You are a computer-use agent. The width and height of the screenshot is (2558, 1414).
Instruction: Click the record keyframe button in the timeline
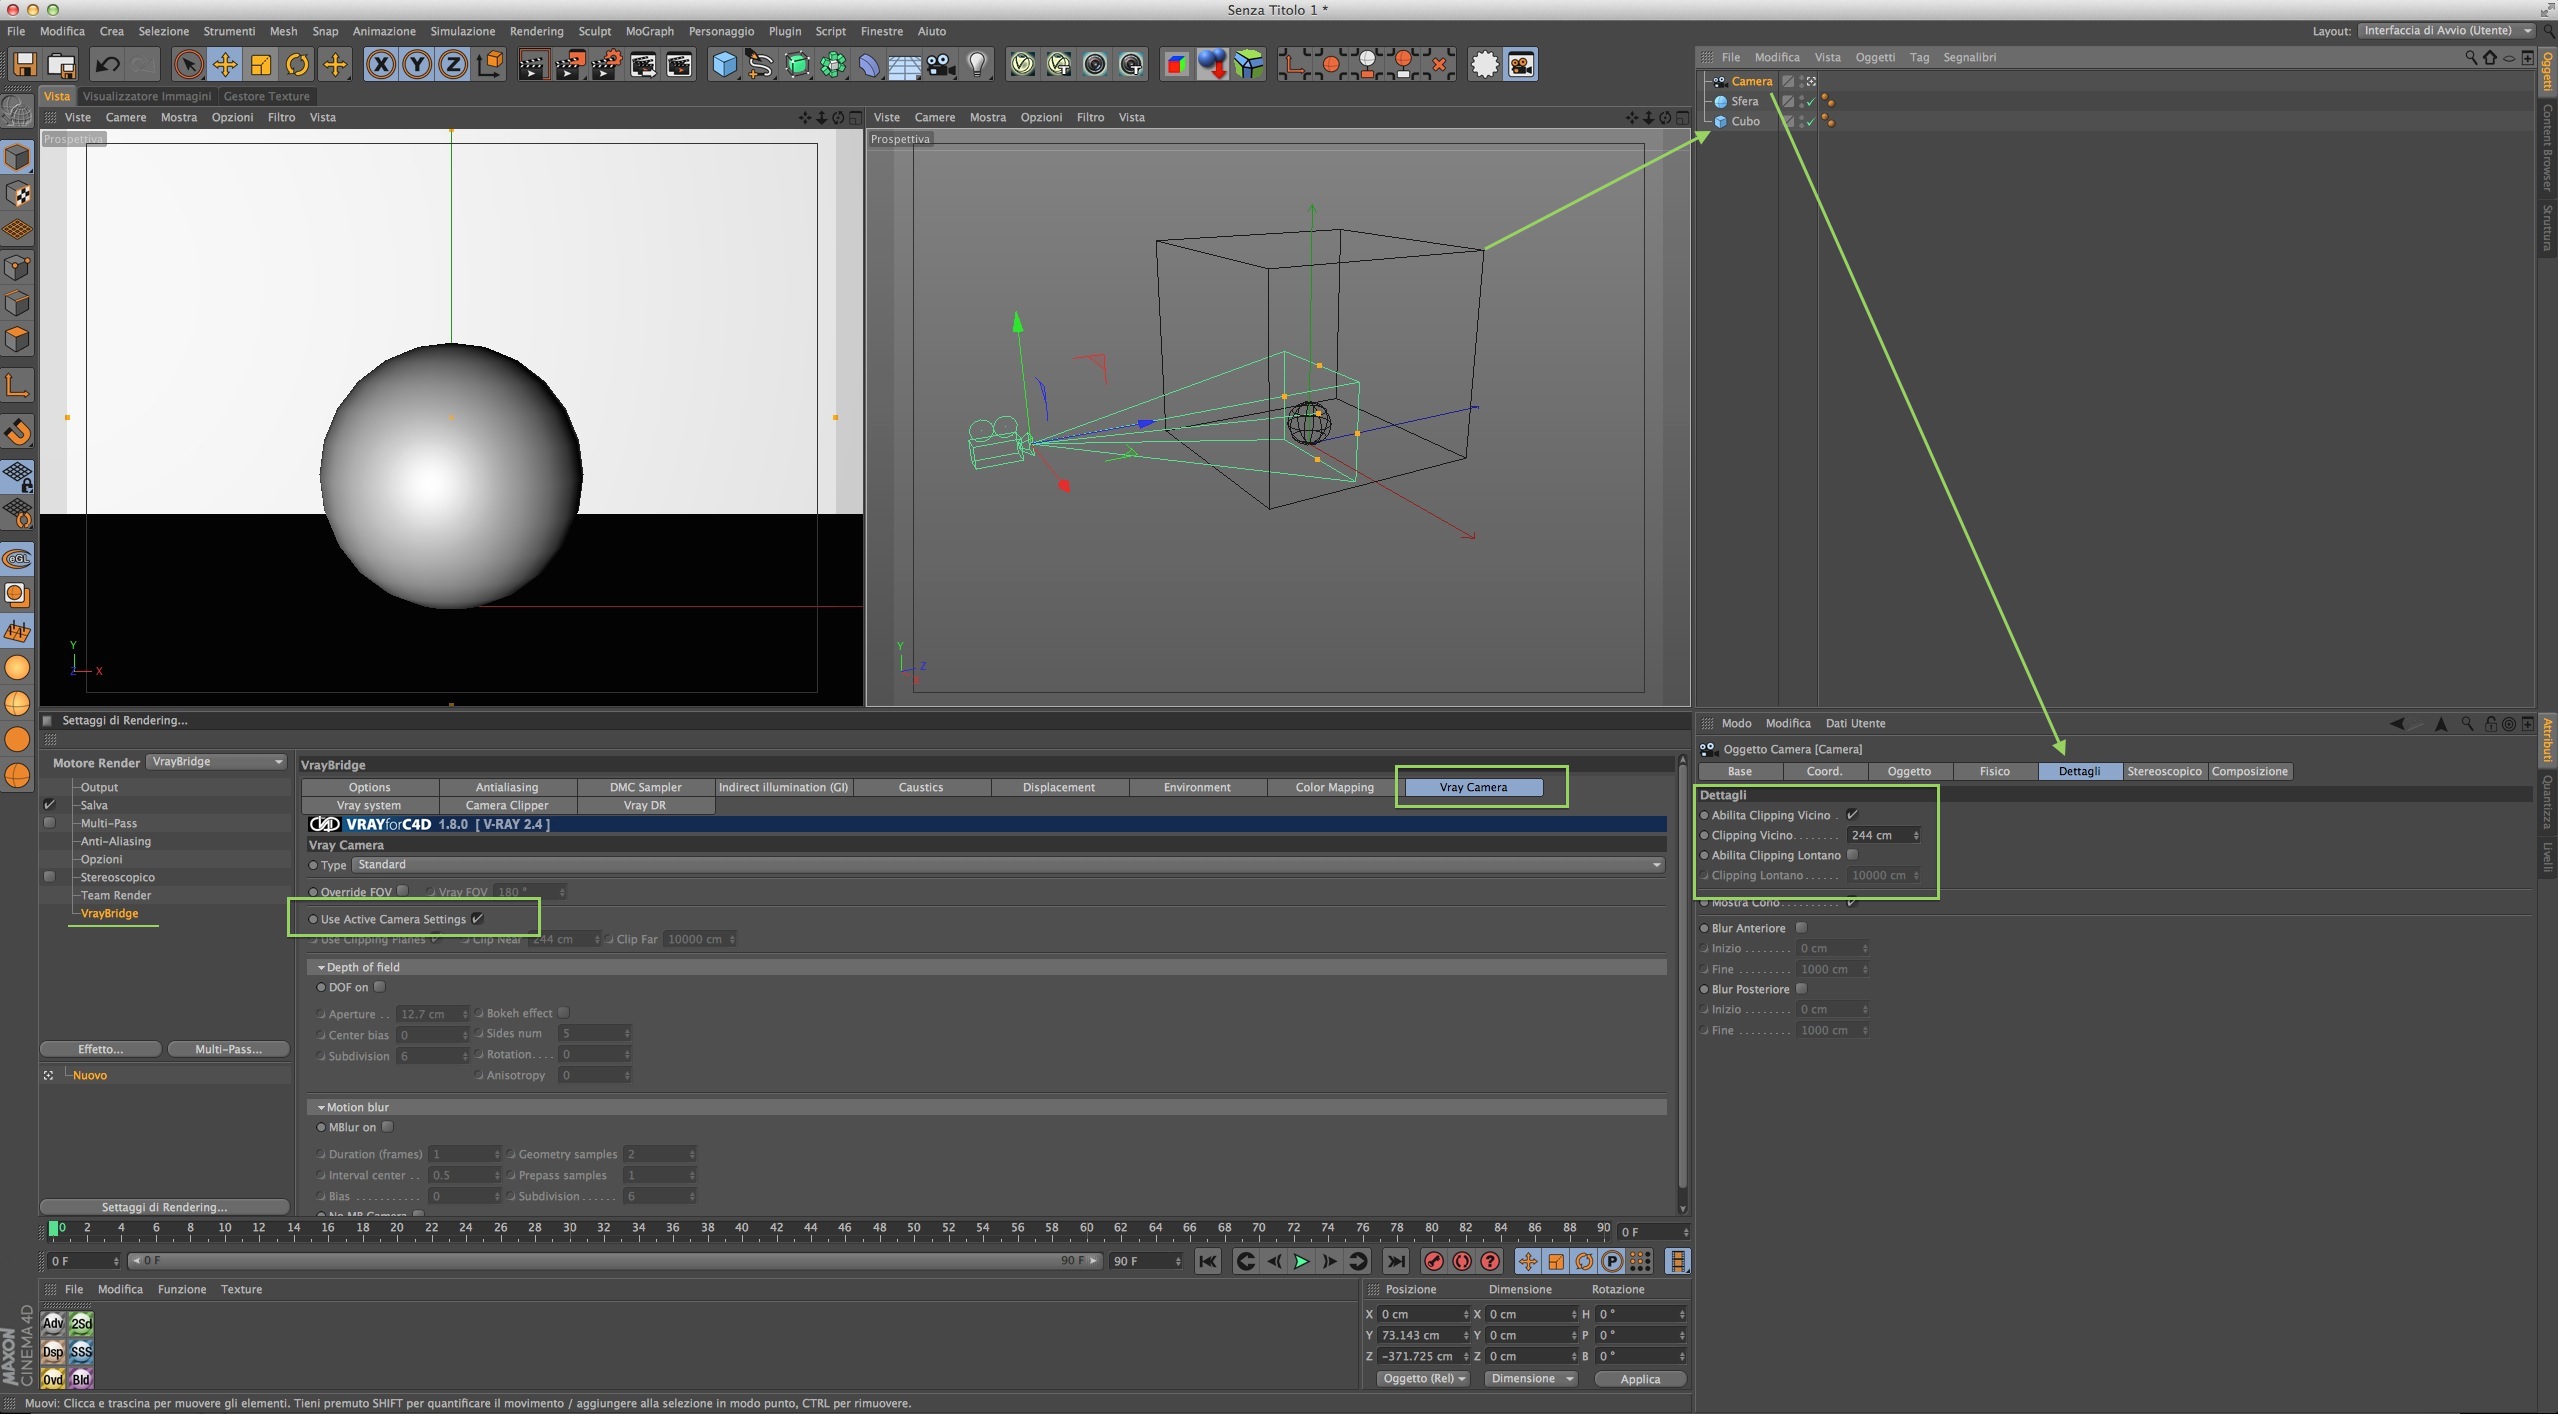click(x=1433, y=1261)
